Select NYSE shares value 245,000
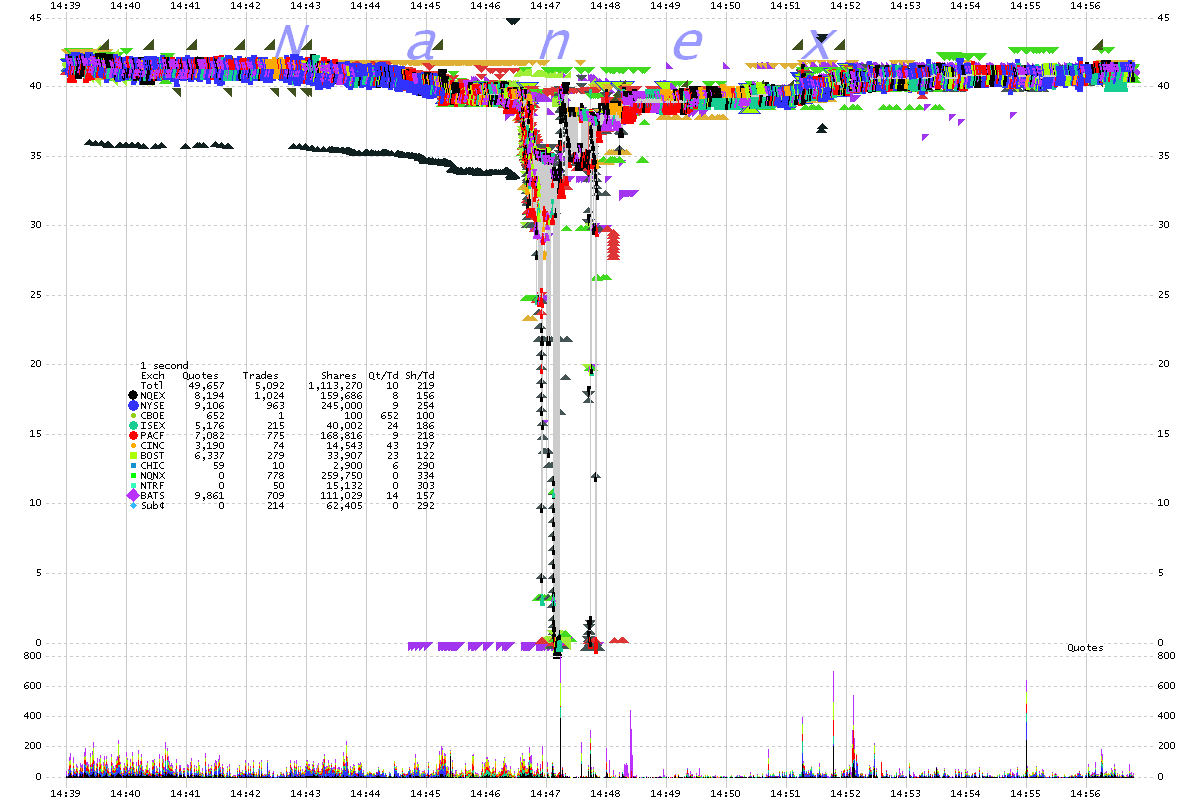 click(x=342, y=406)
